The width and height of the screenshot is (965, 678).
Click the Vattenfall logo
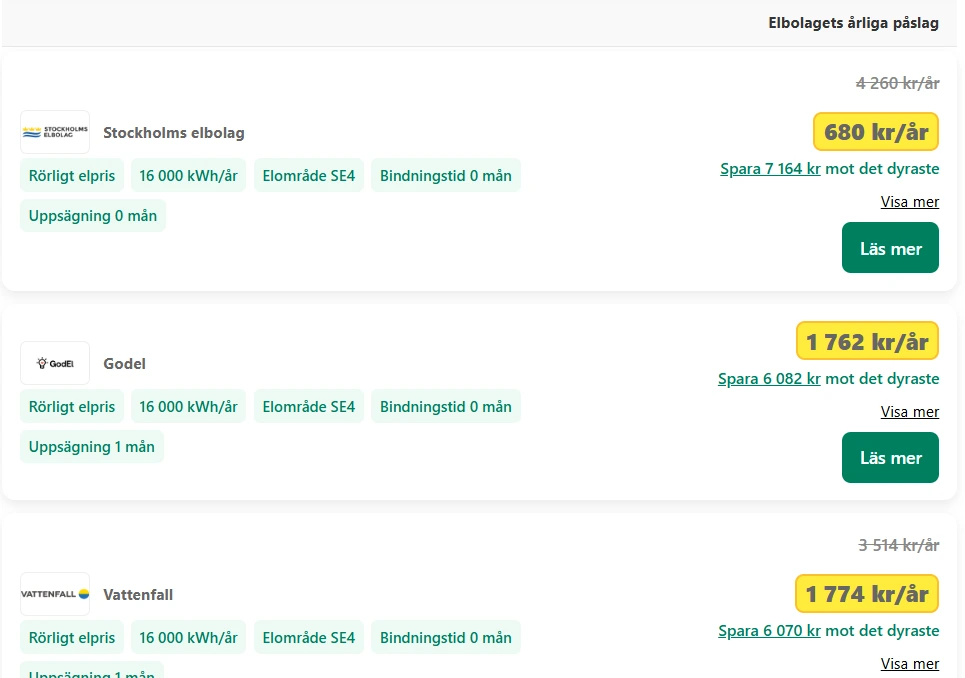(55, 594)
